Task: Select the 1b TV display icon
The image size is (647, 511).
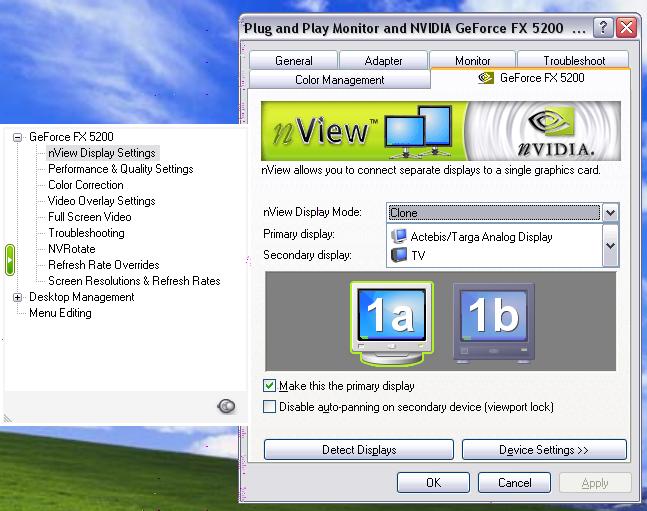Action: 494,322
